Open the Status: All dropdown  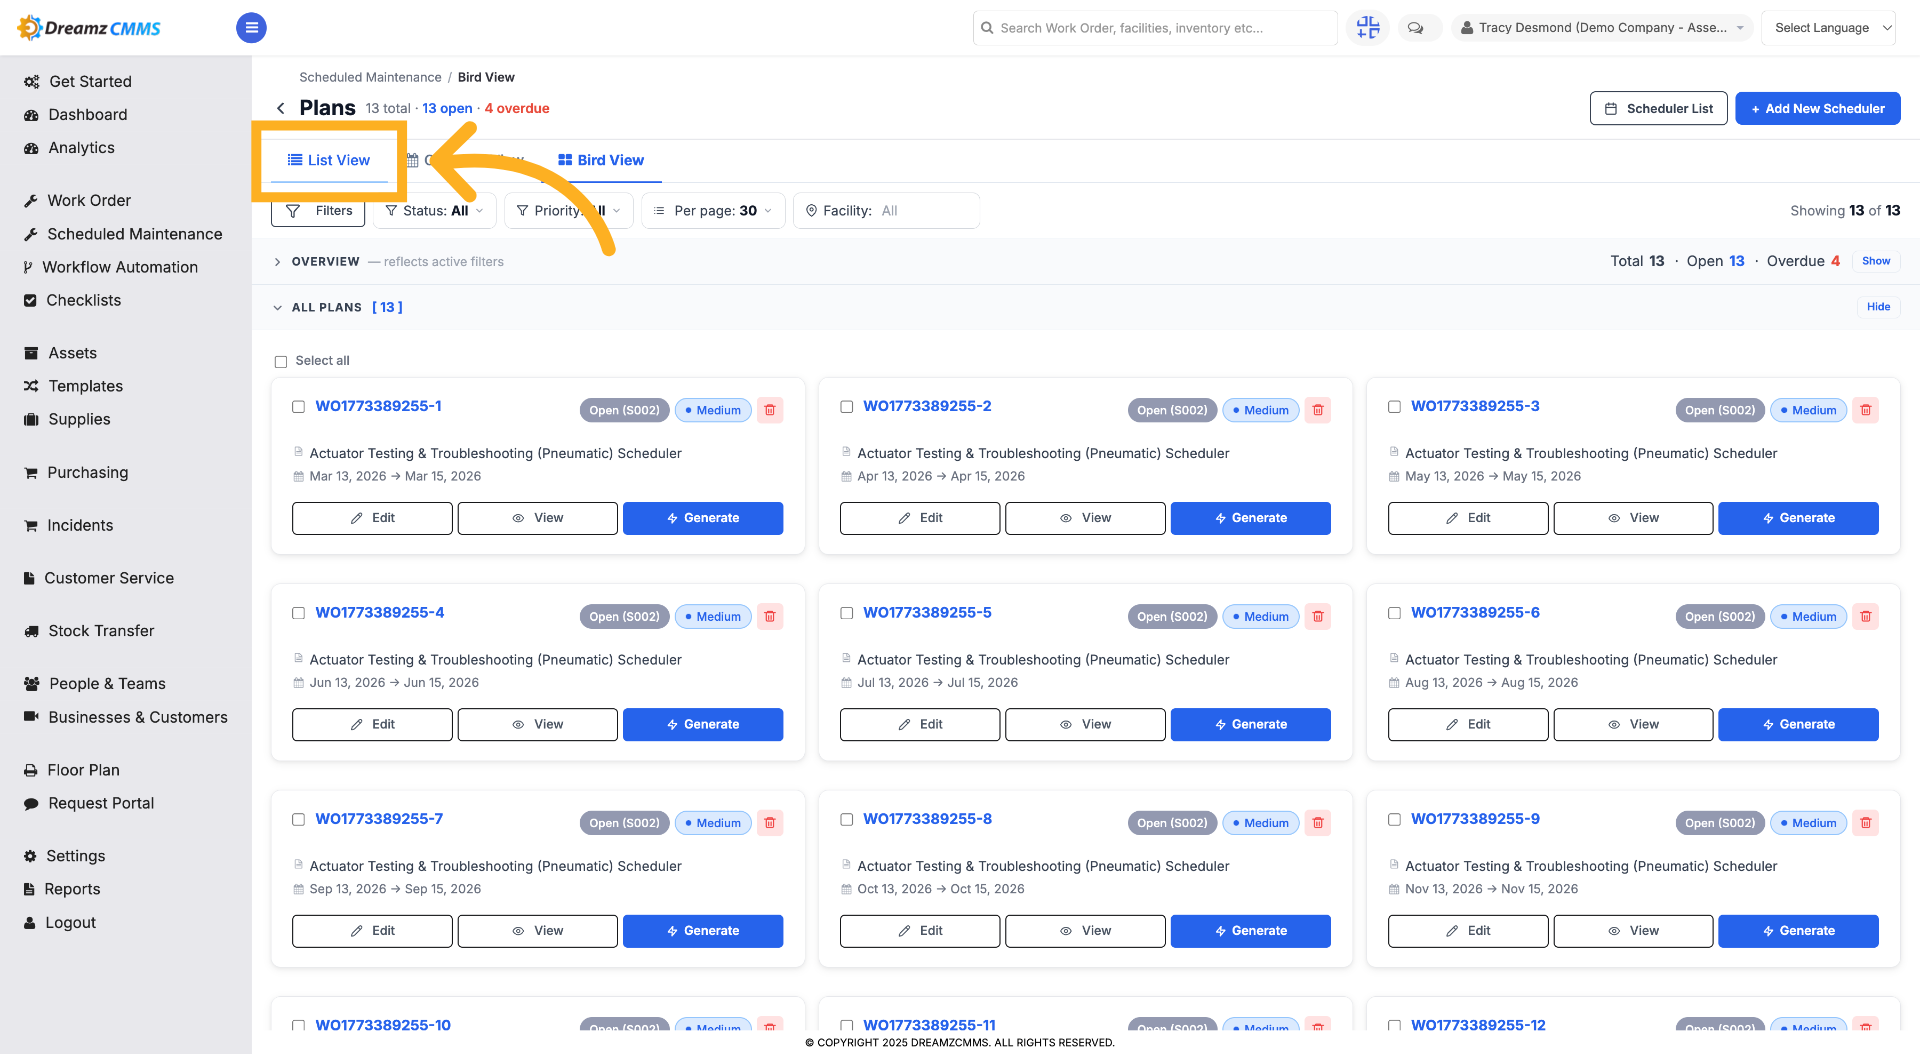[435, 211]
